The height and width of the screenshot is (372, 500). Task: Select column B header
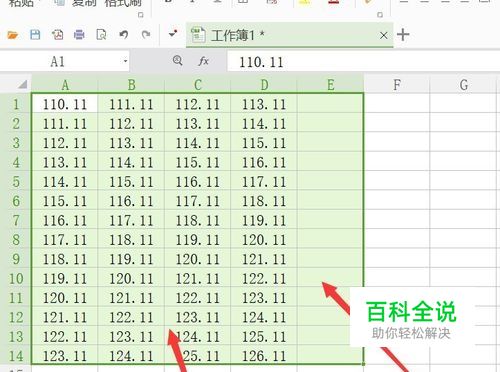point(131,85)
